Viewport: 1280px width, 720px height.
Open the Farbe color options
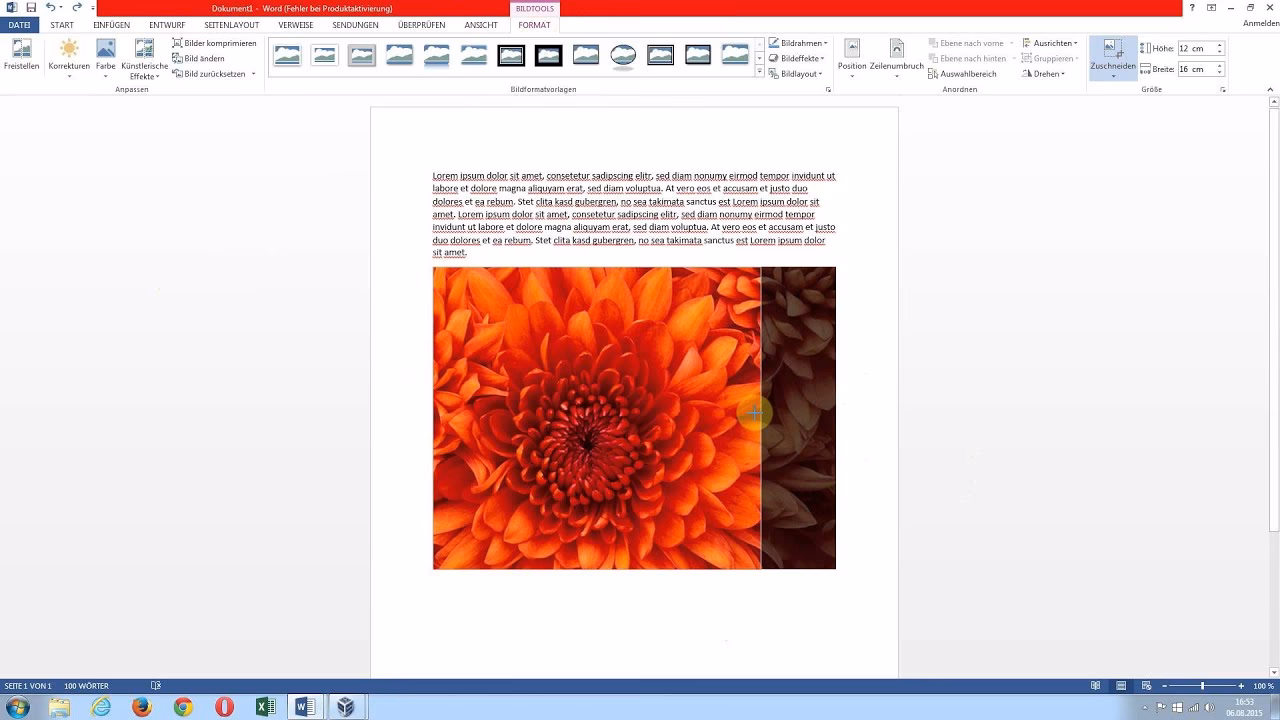[x=105, y=54]
